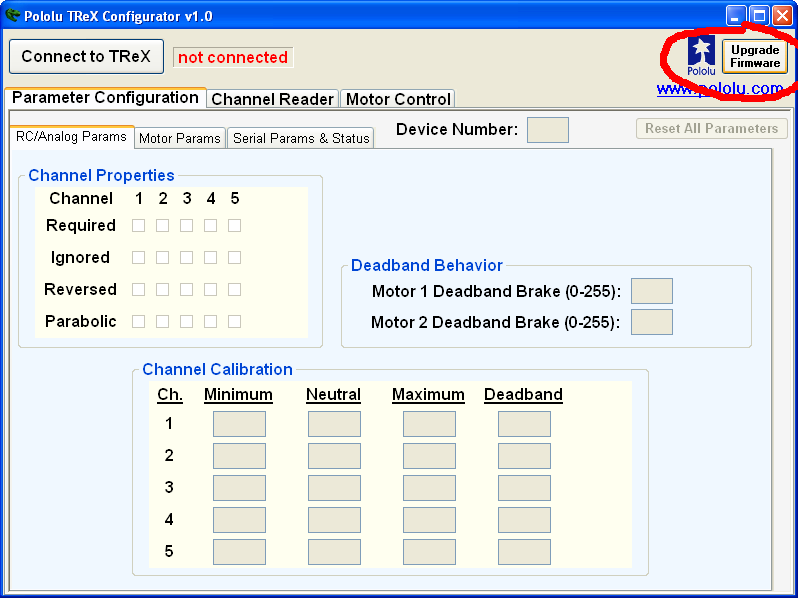Click the Pololu logo icon
The image size is (798, 598).
click(x=701, y=55)
